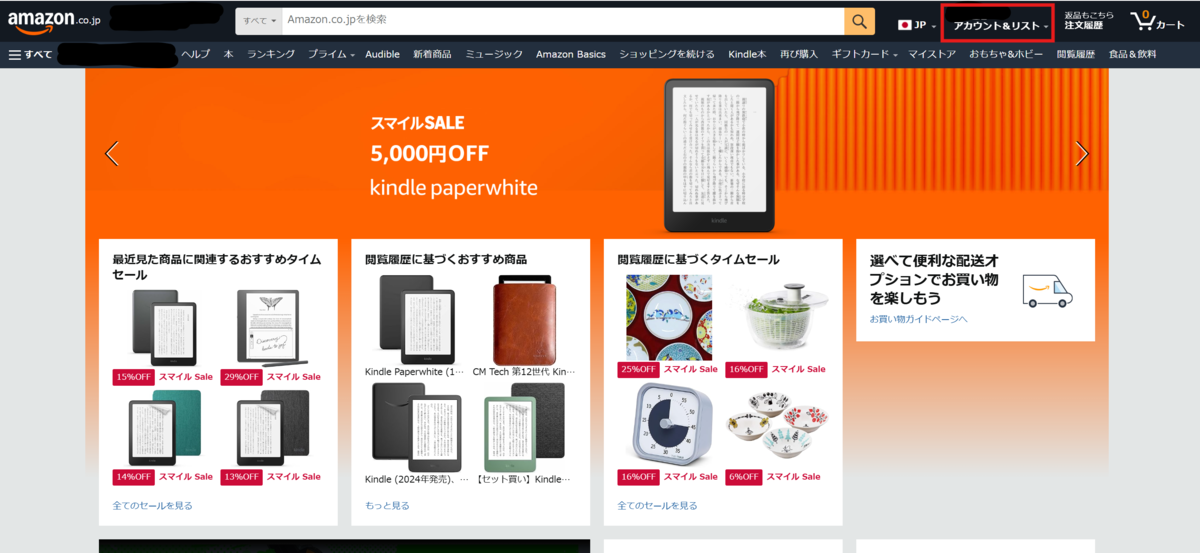Show the previous banner with left arrow
Viewport: 1200px width, 553px height.
point(112,153)
